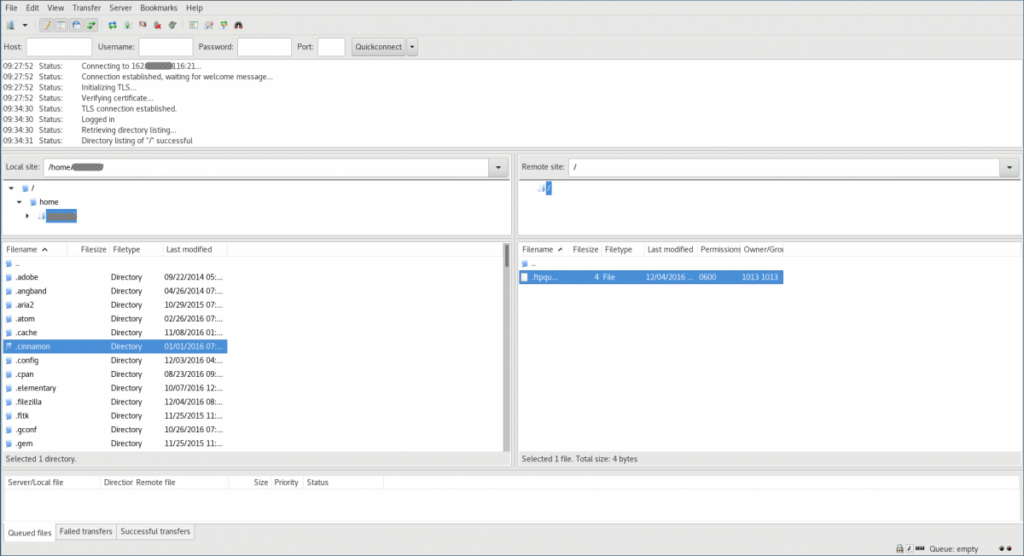Sort local files by Filesize header
The width and height of the screenshot is (1024, 556).
[88, 250]
